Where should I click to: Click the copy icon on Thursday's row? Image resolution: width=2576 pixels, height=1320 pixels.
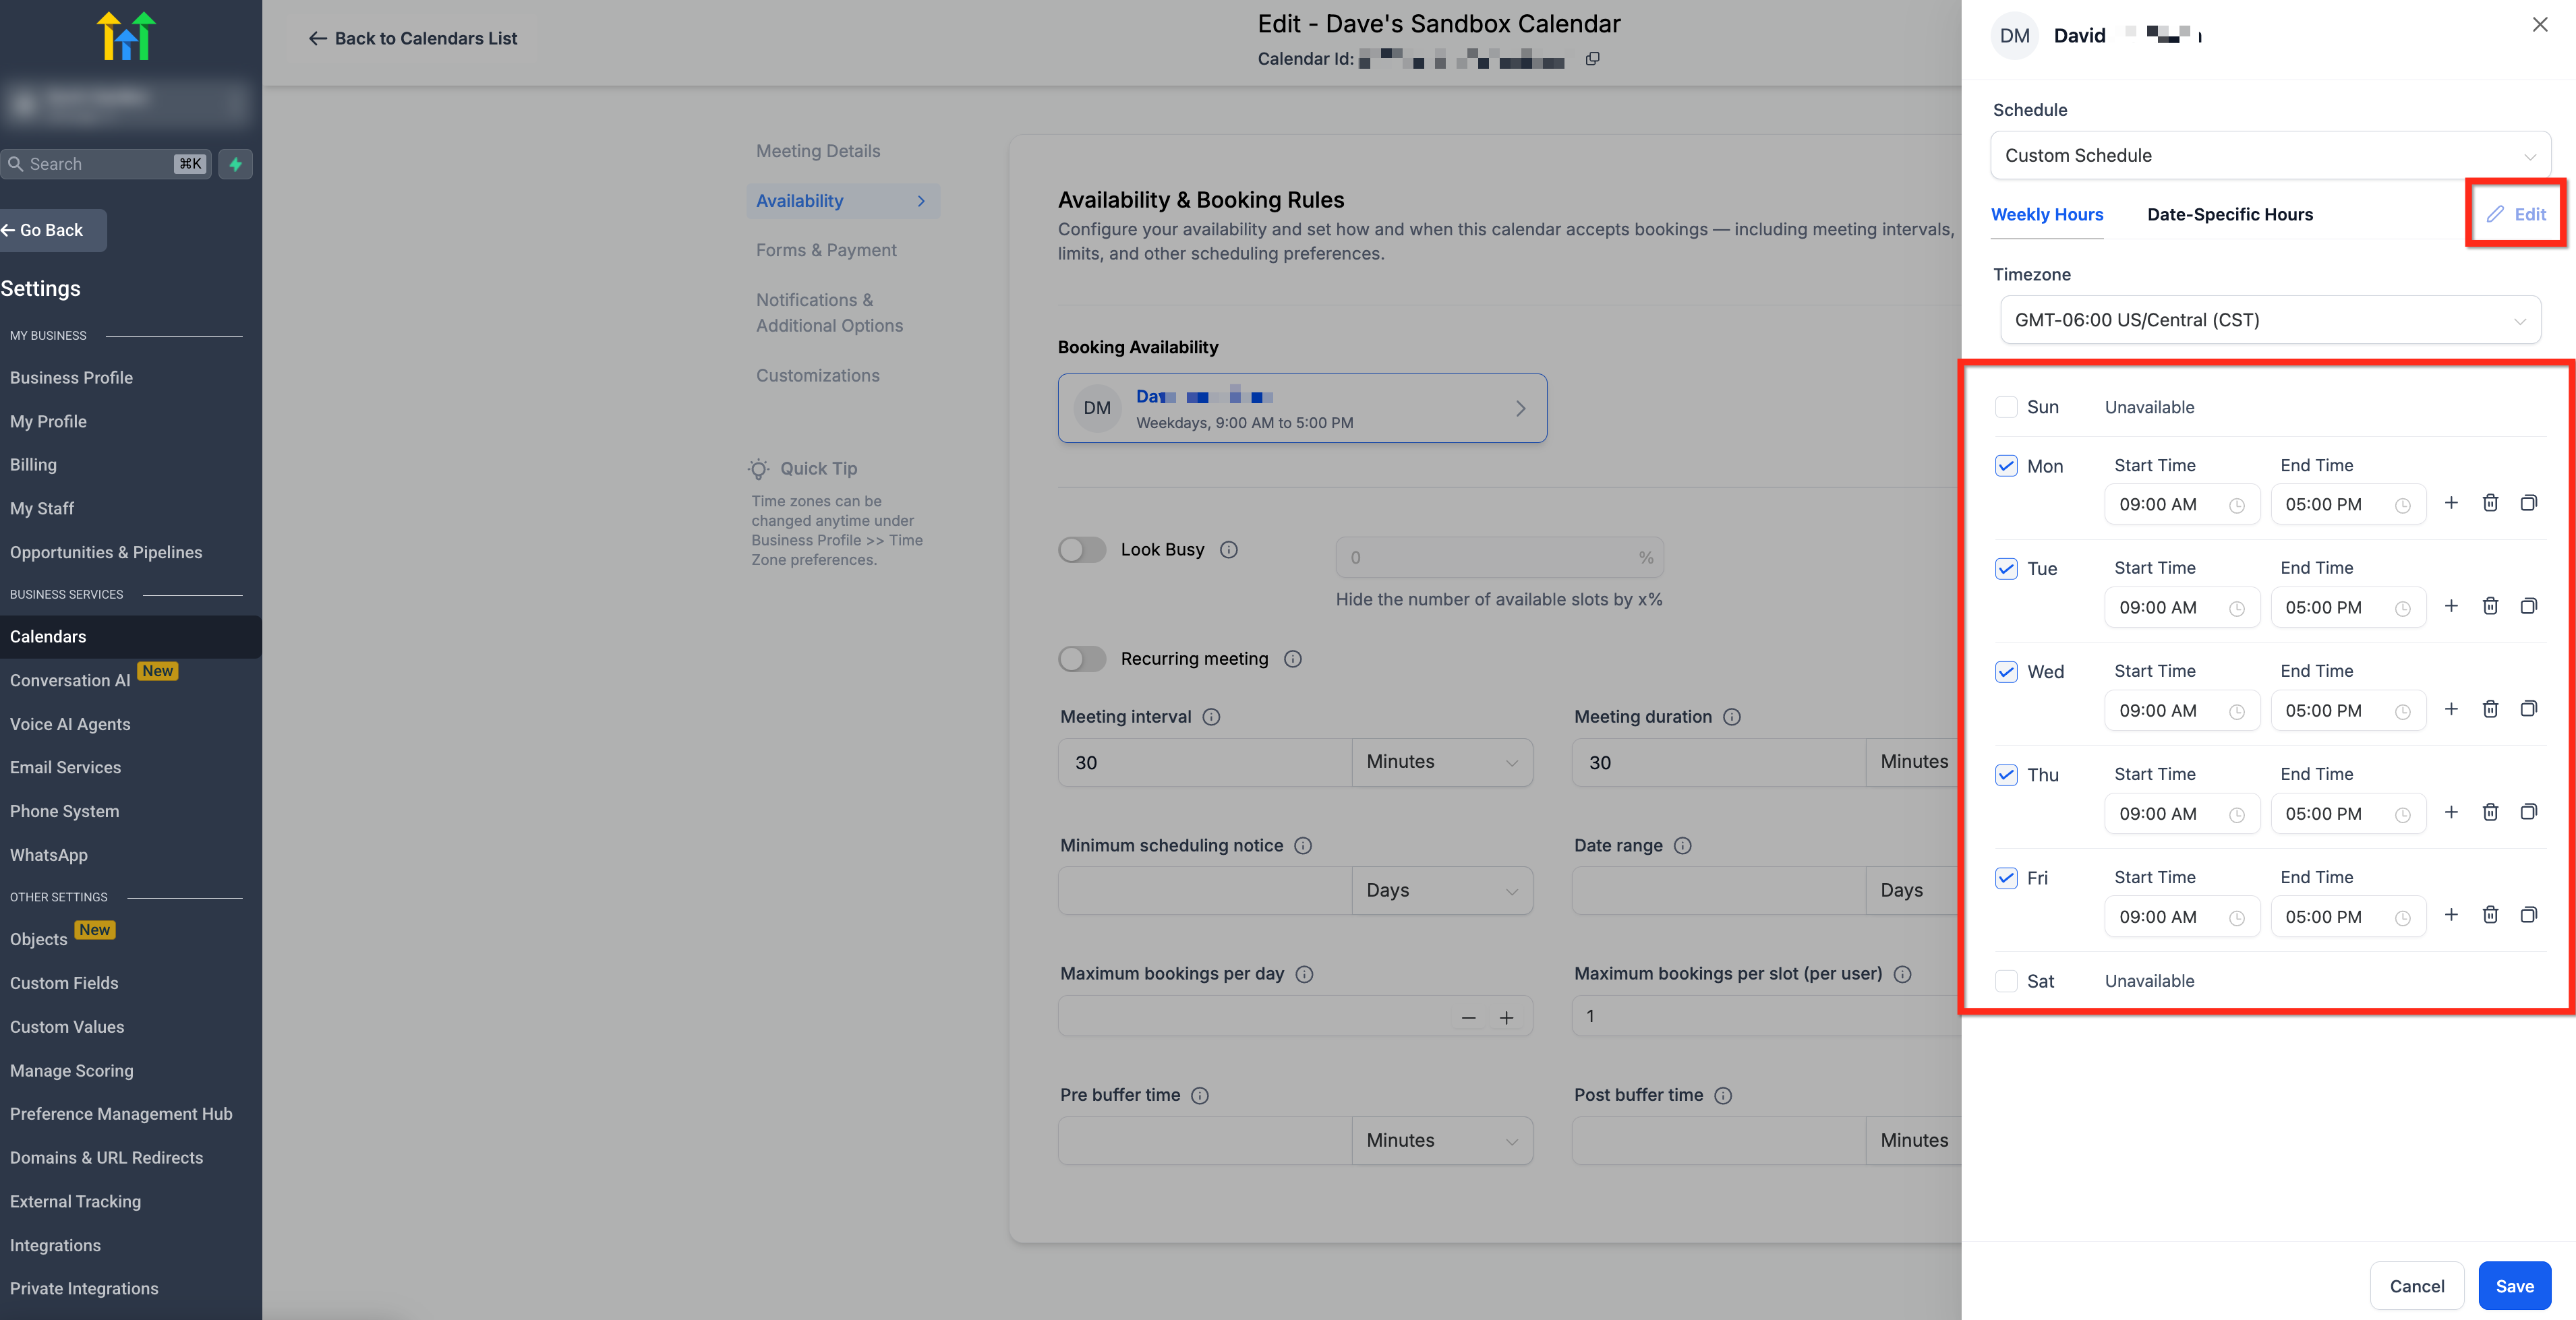pyautogui.click(x=2528, y=812)
